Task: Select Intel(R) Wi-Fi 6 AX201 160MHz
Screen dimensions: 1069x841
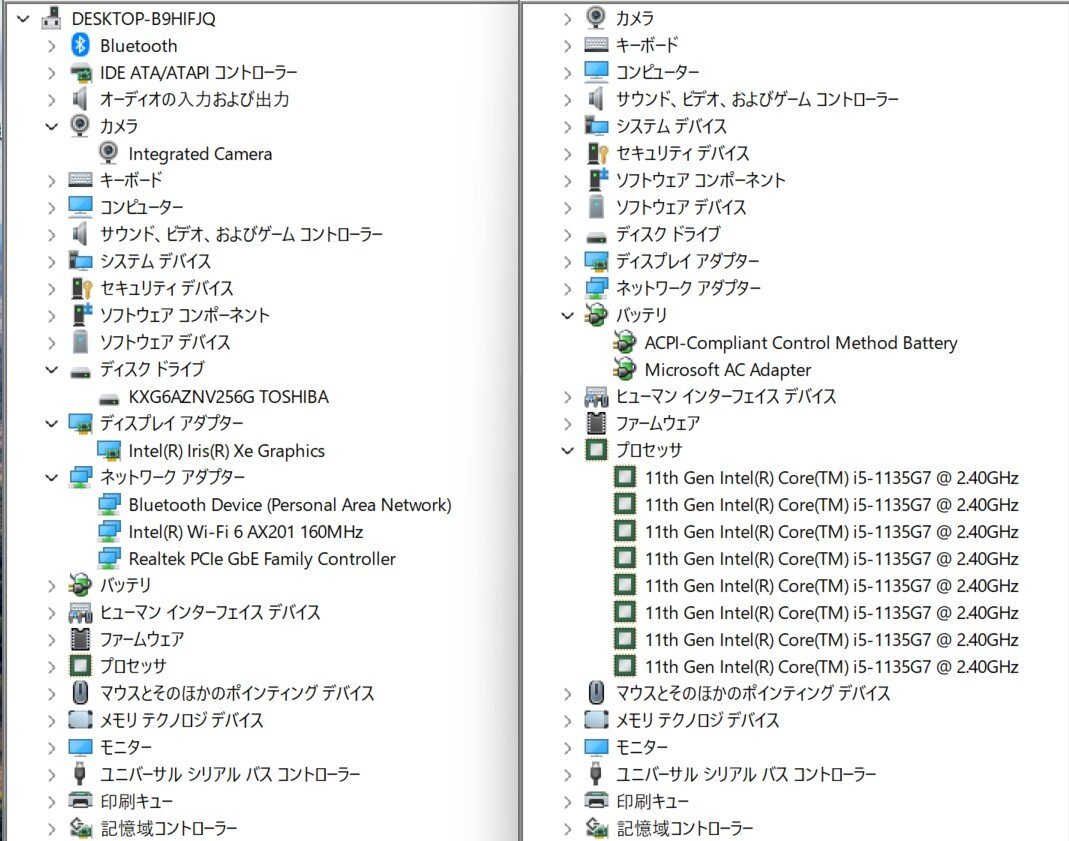Action: [245, 531]
